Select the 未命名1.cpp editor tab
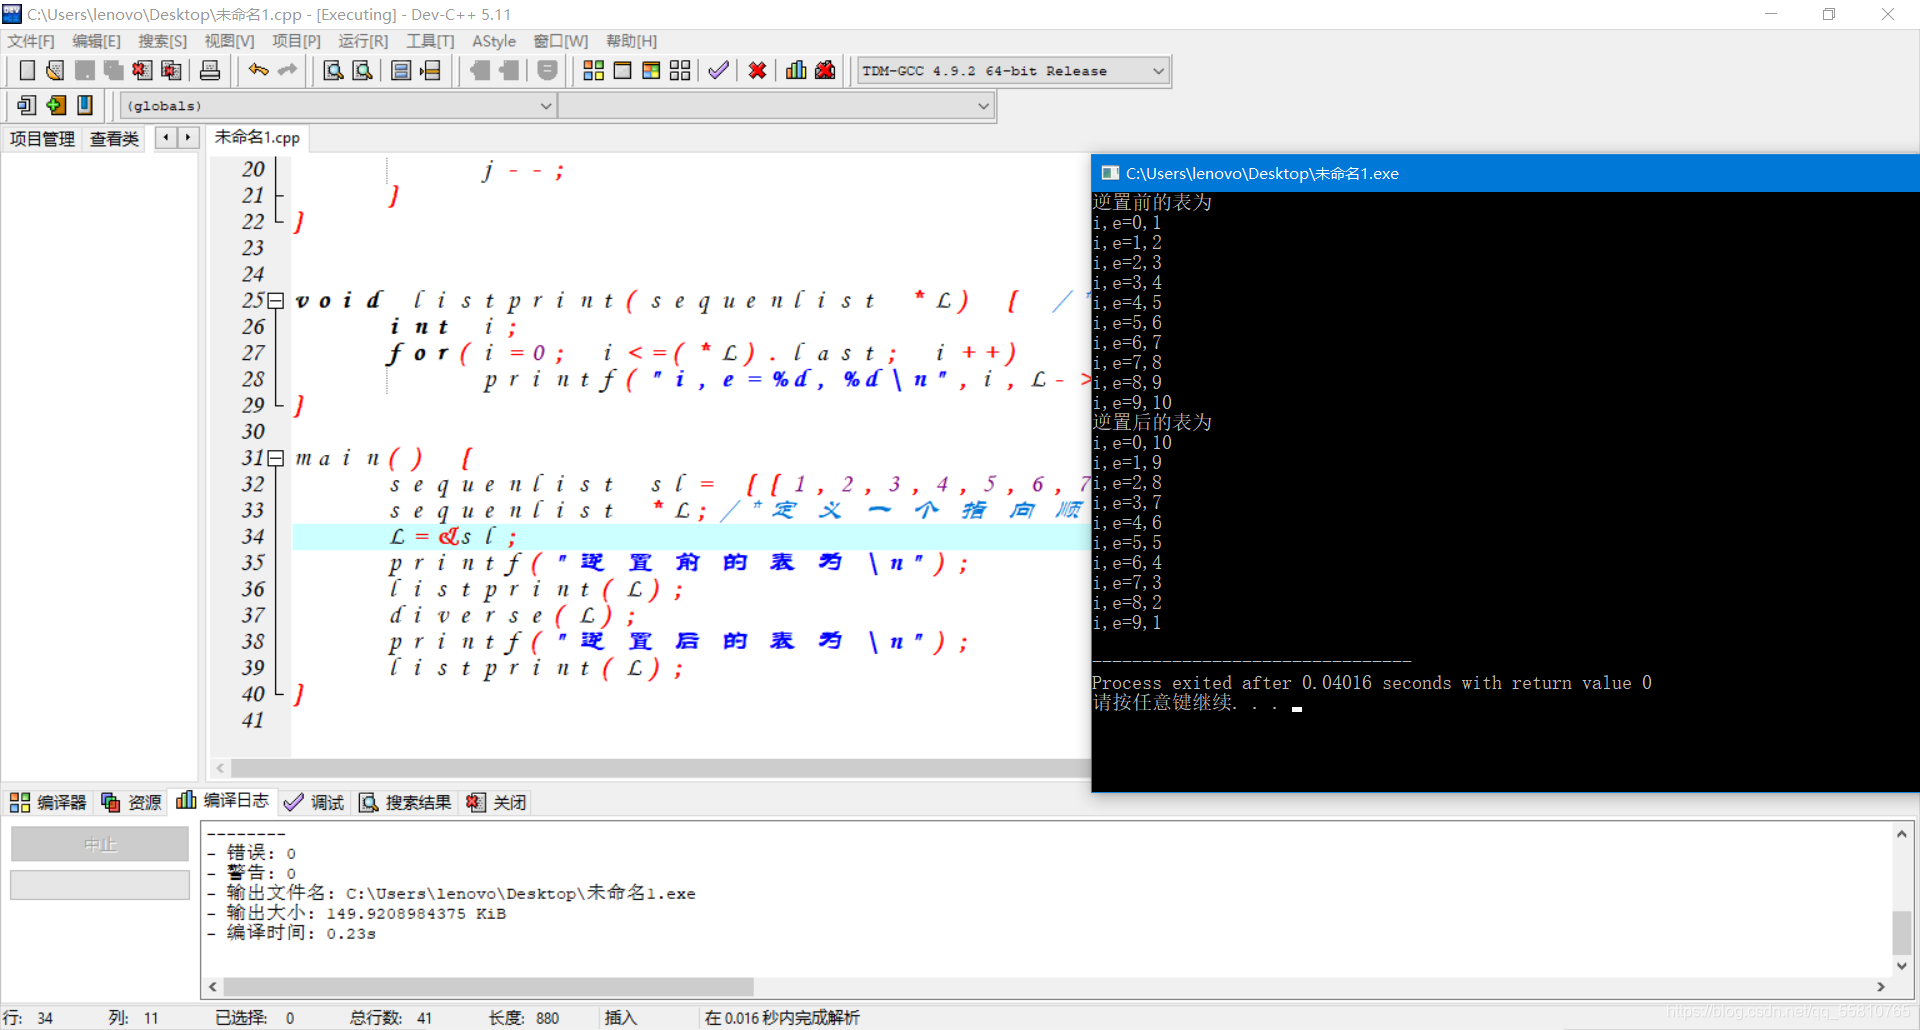The width and height of the screenshot is (1920, 1030). pos(257,138)
